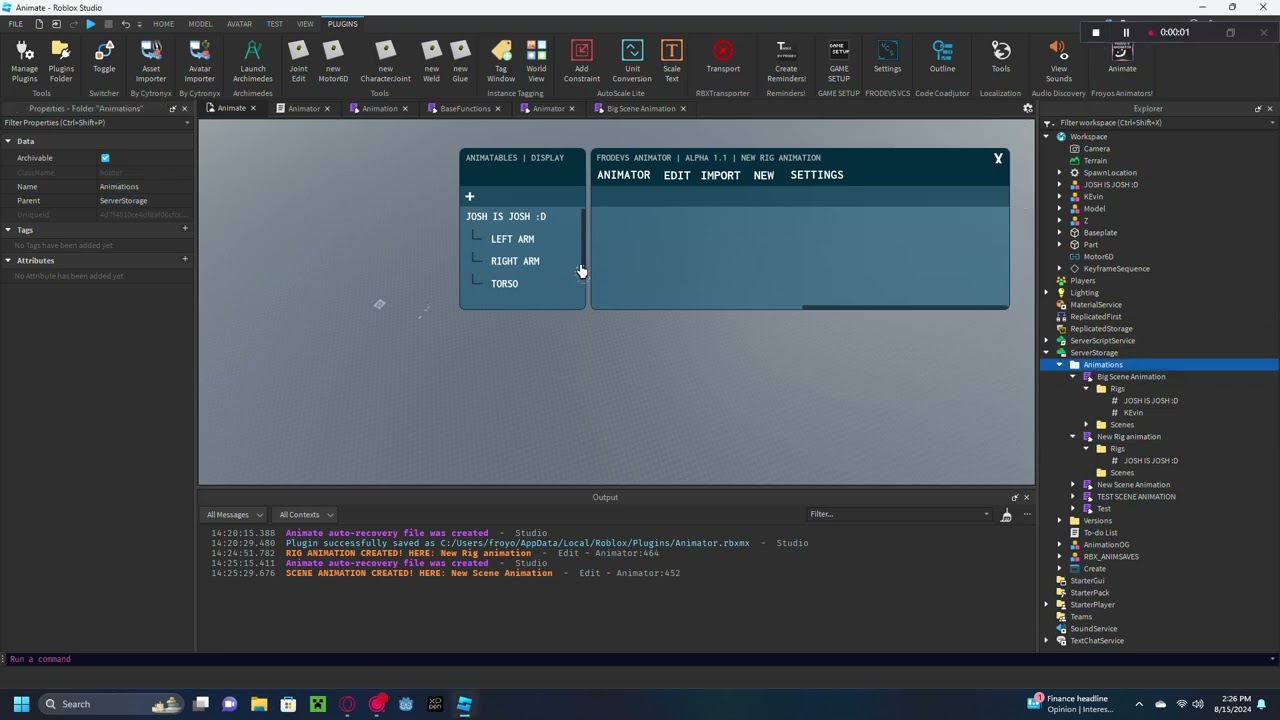Open File Explorer from the taskbar

tap(259, 704)
